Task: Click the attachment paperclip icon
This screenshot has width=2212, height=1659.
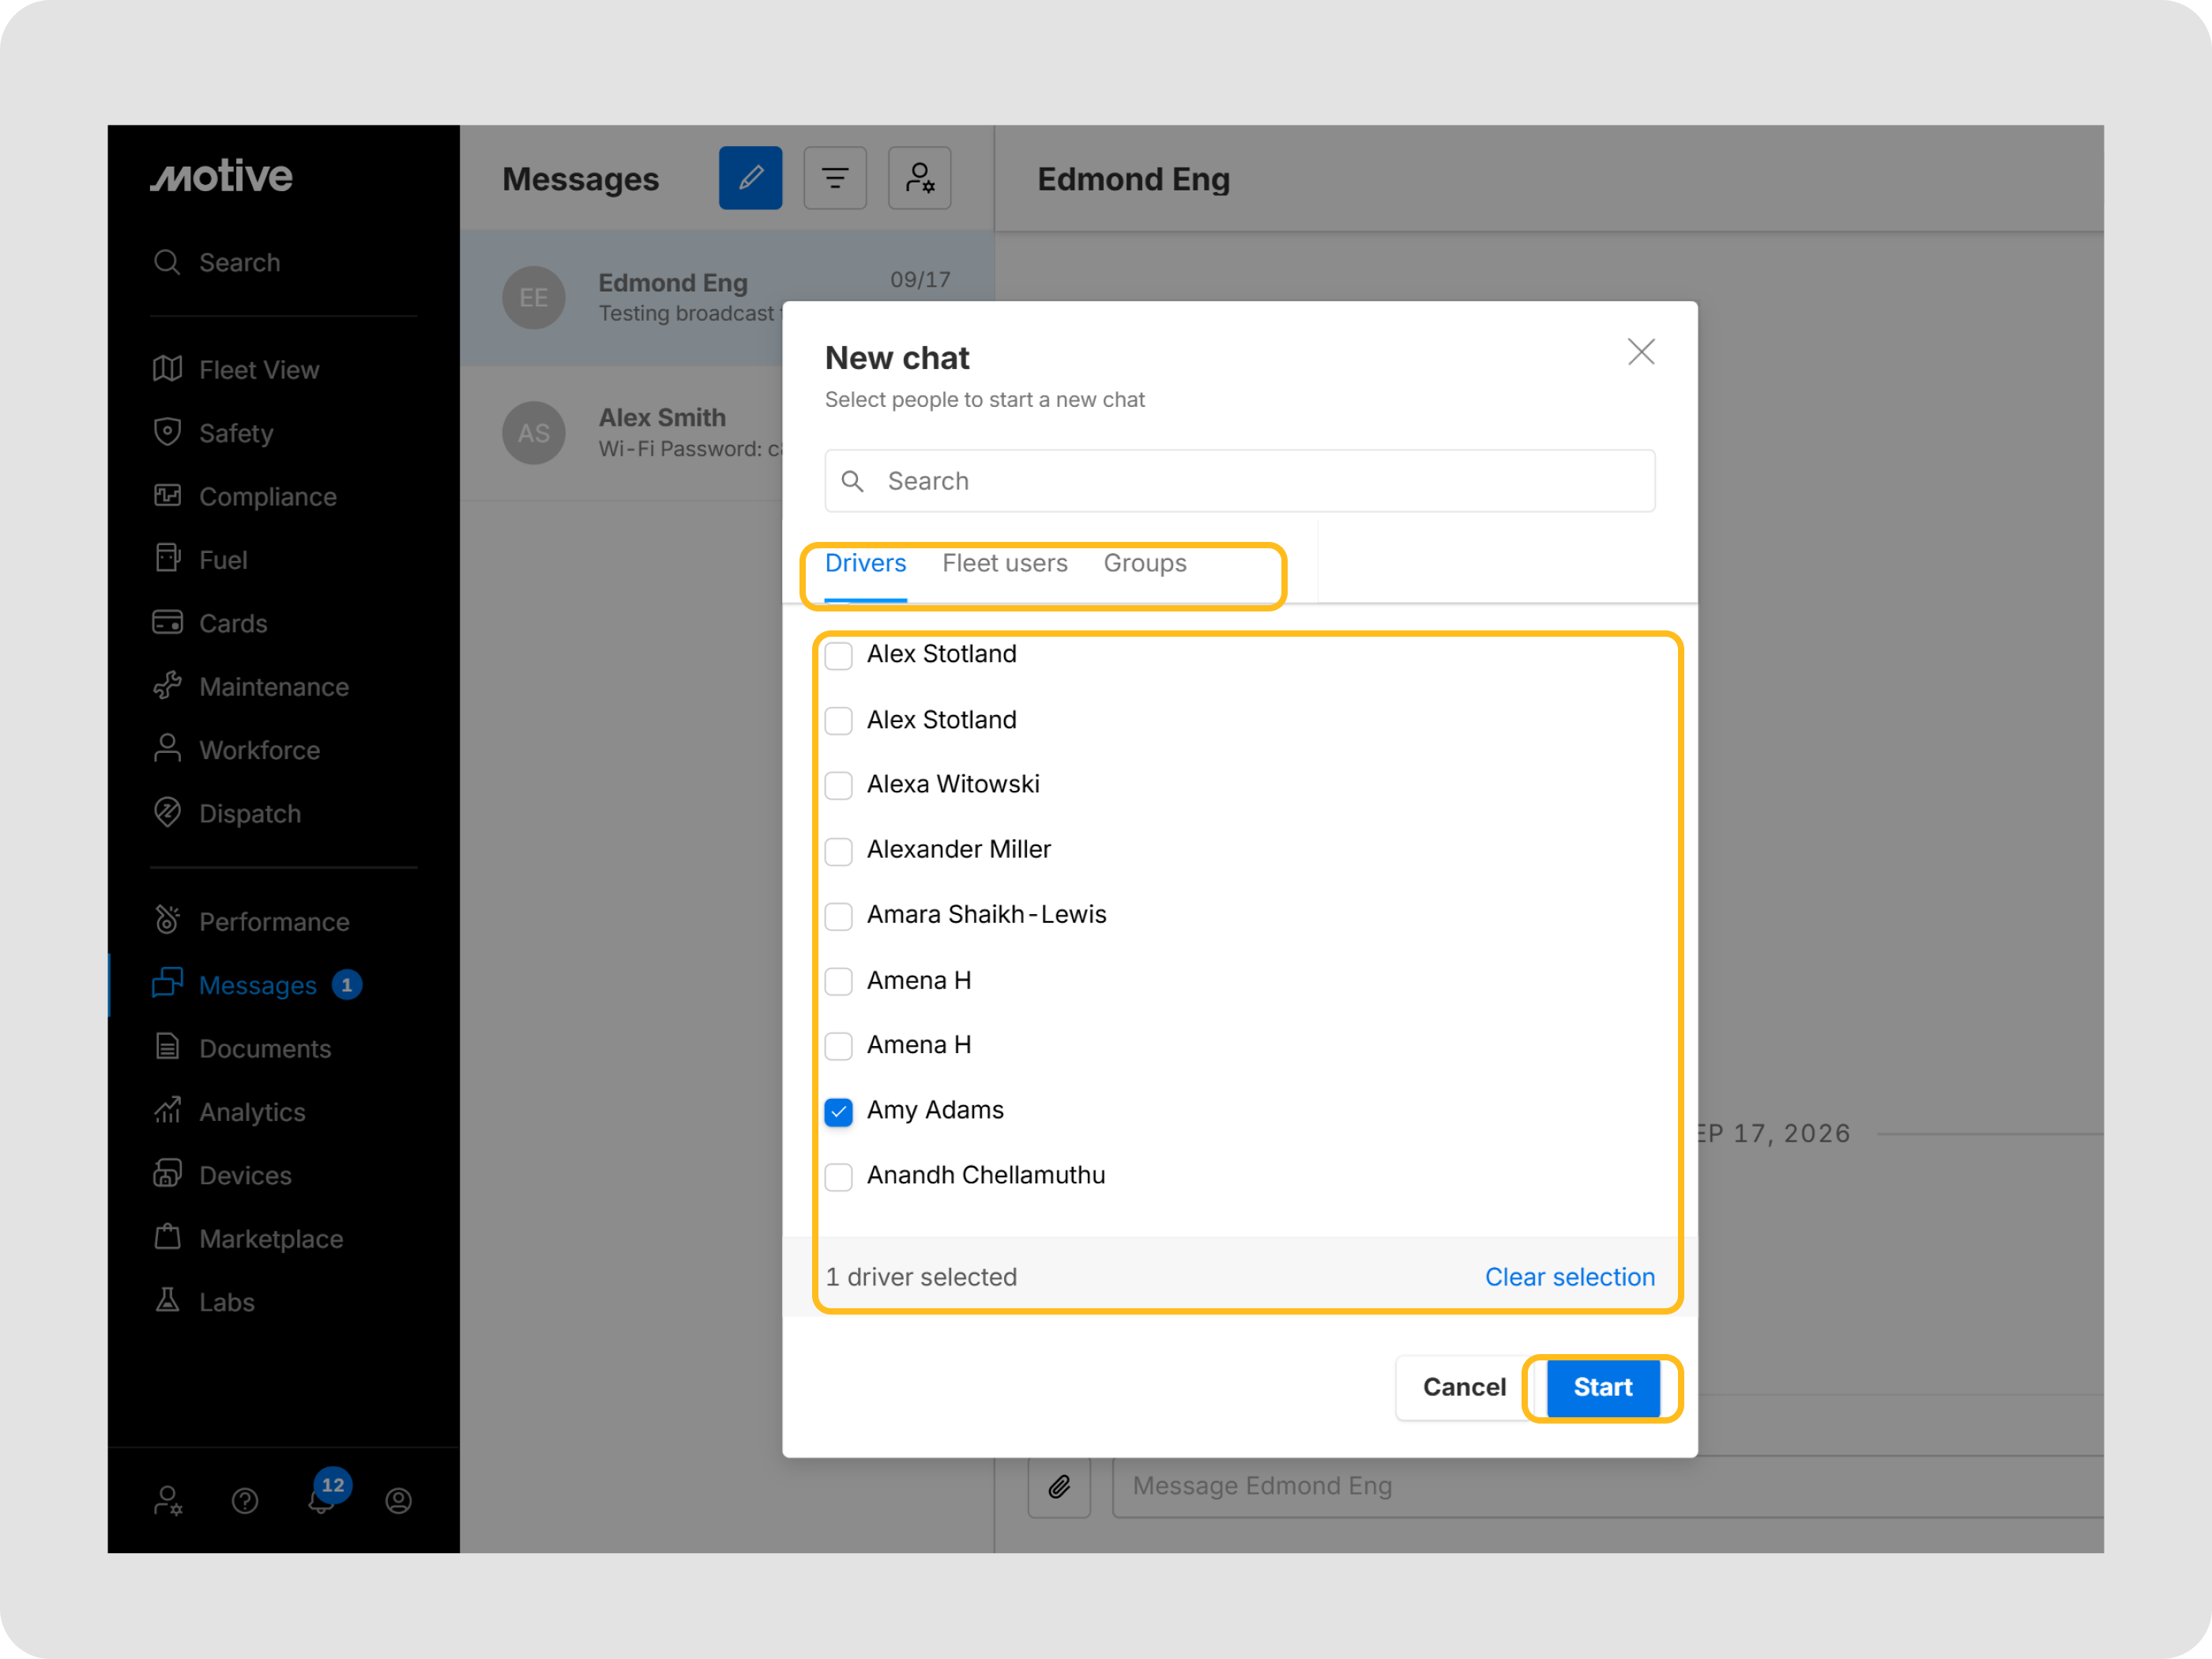Action: click(1059, 1486)
